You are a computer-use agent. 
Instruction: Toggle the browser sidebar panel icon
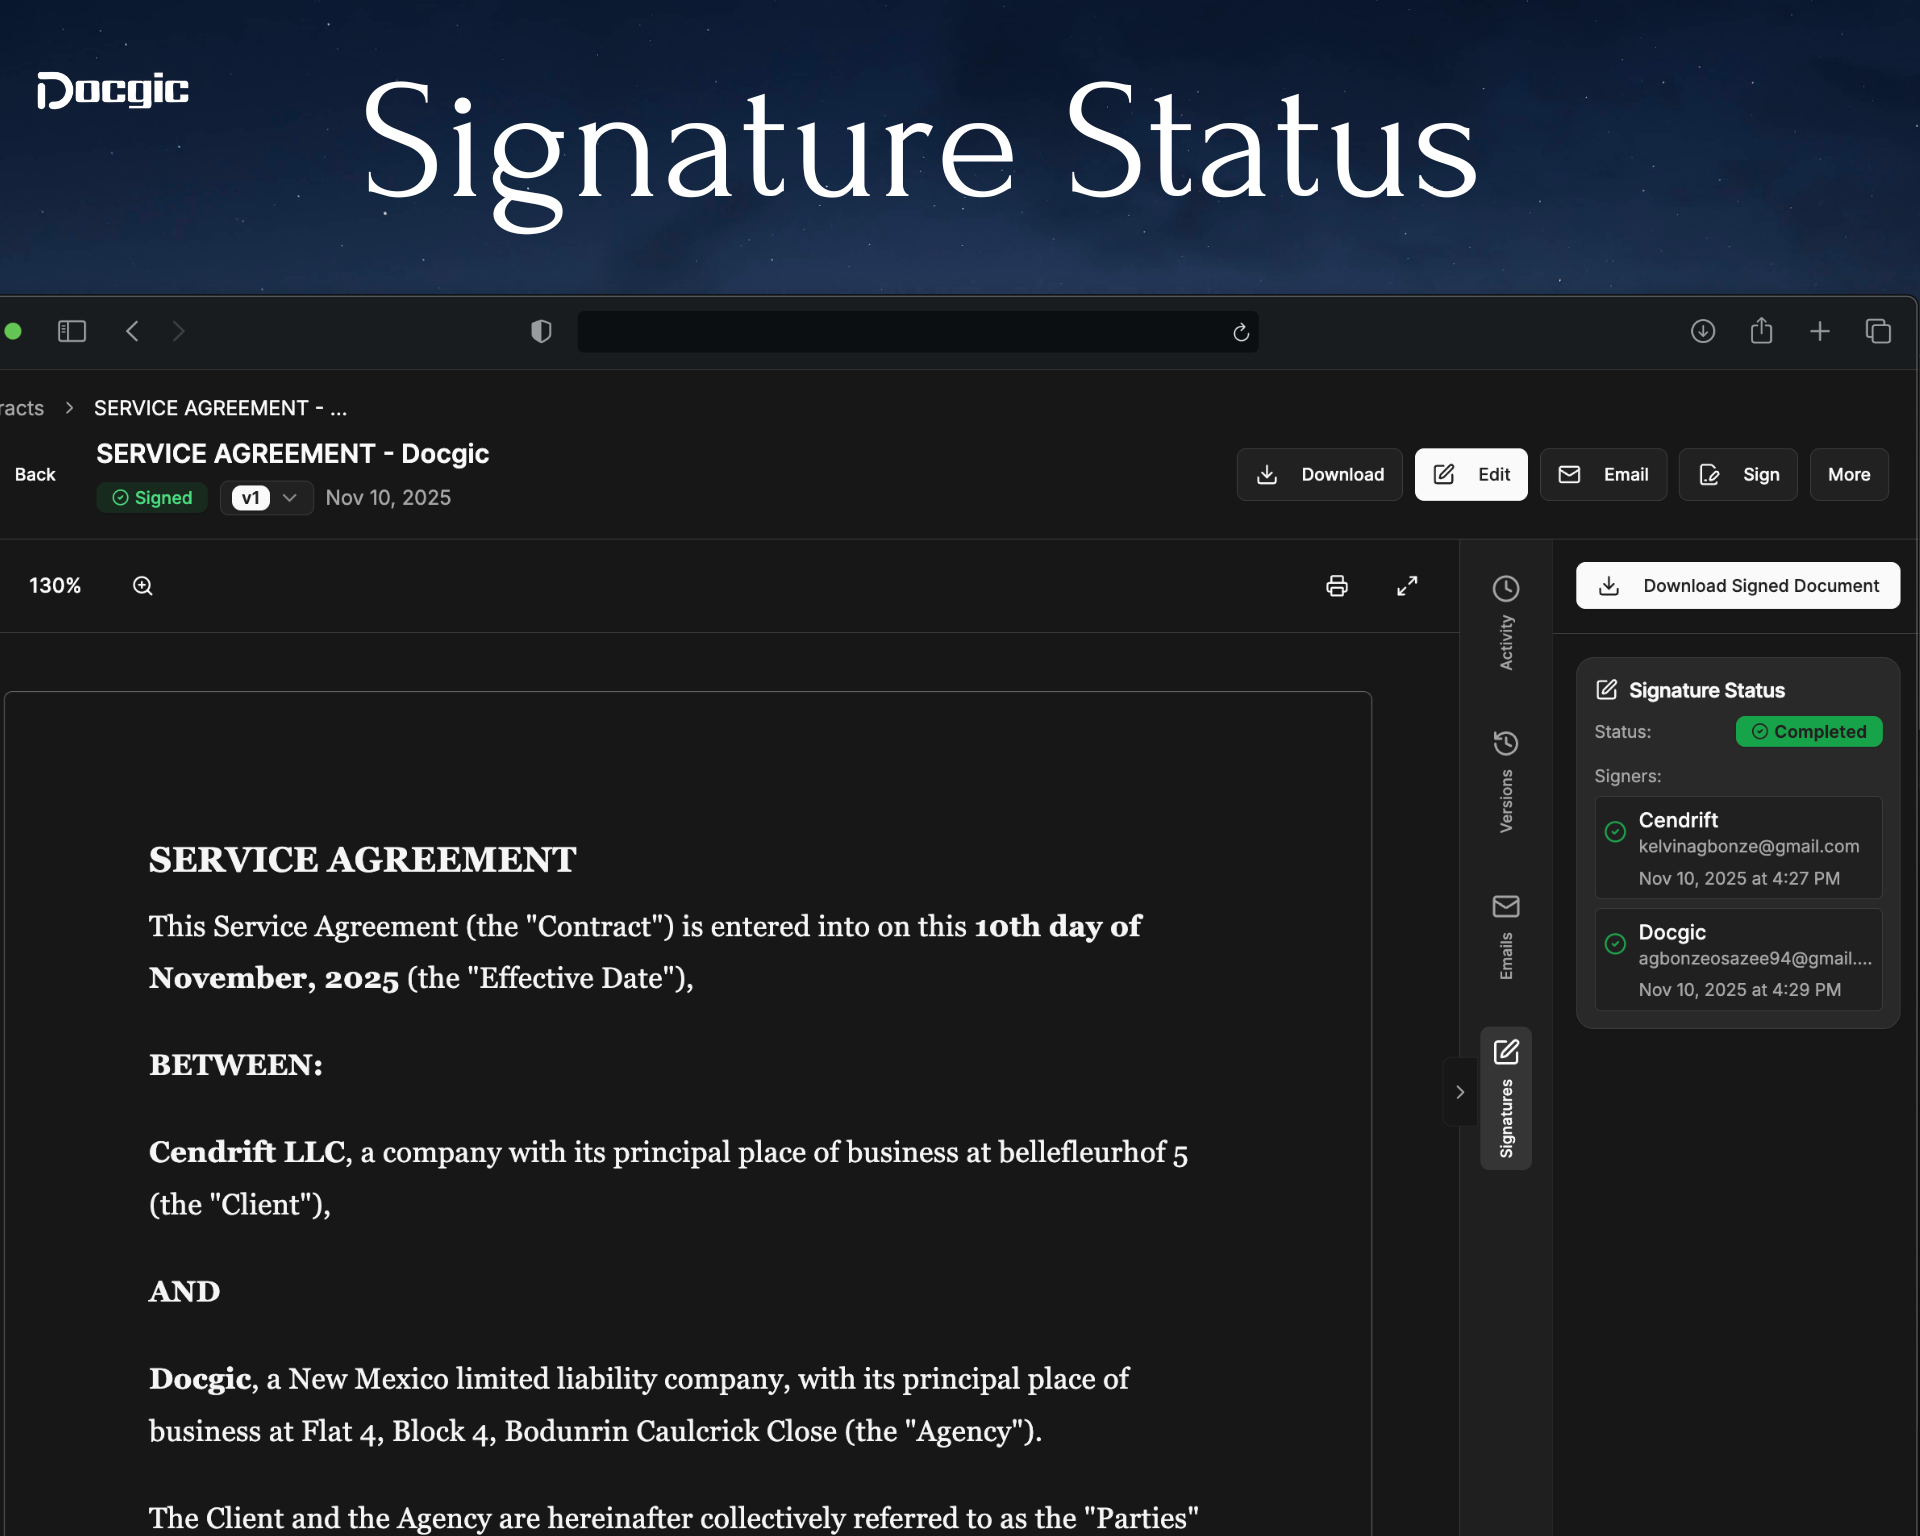pos(72,331)
